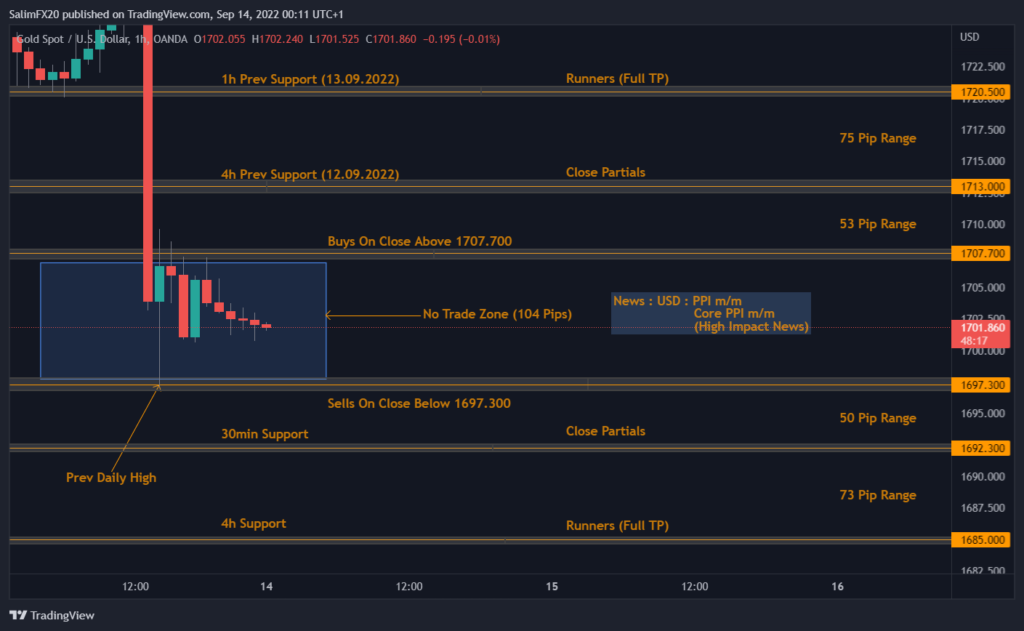Select the orange 1685.000 price flag
Viewport: 1024px width, 631px height.
pos(980,540)
